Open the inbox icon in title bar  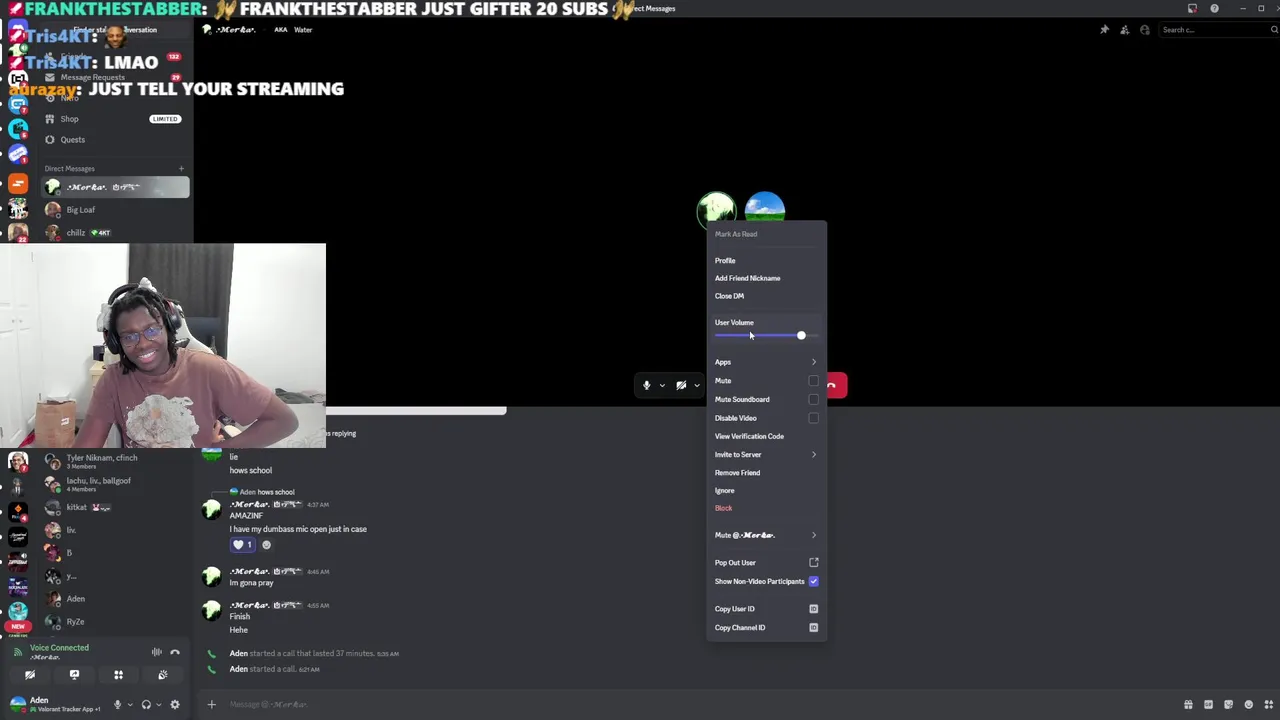(1192, 8)
